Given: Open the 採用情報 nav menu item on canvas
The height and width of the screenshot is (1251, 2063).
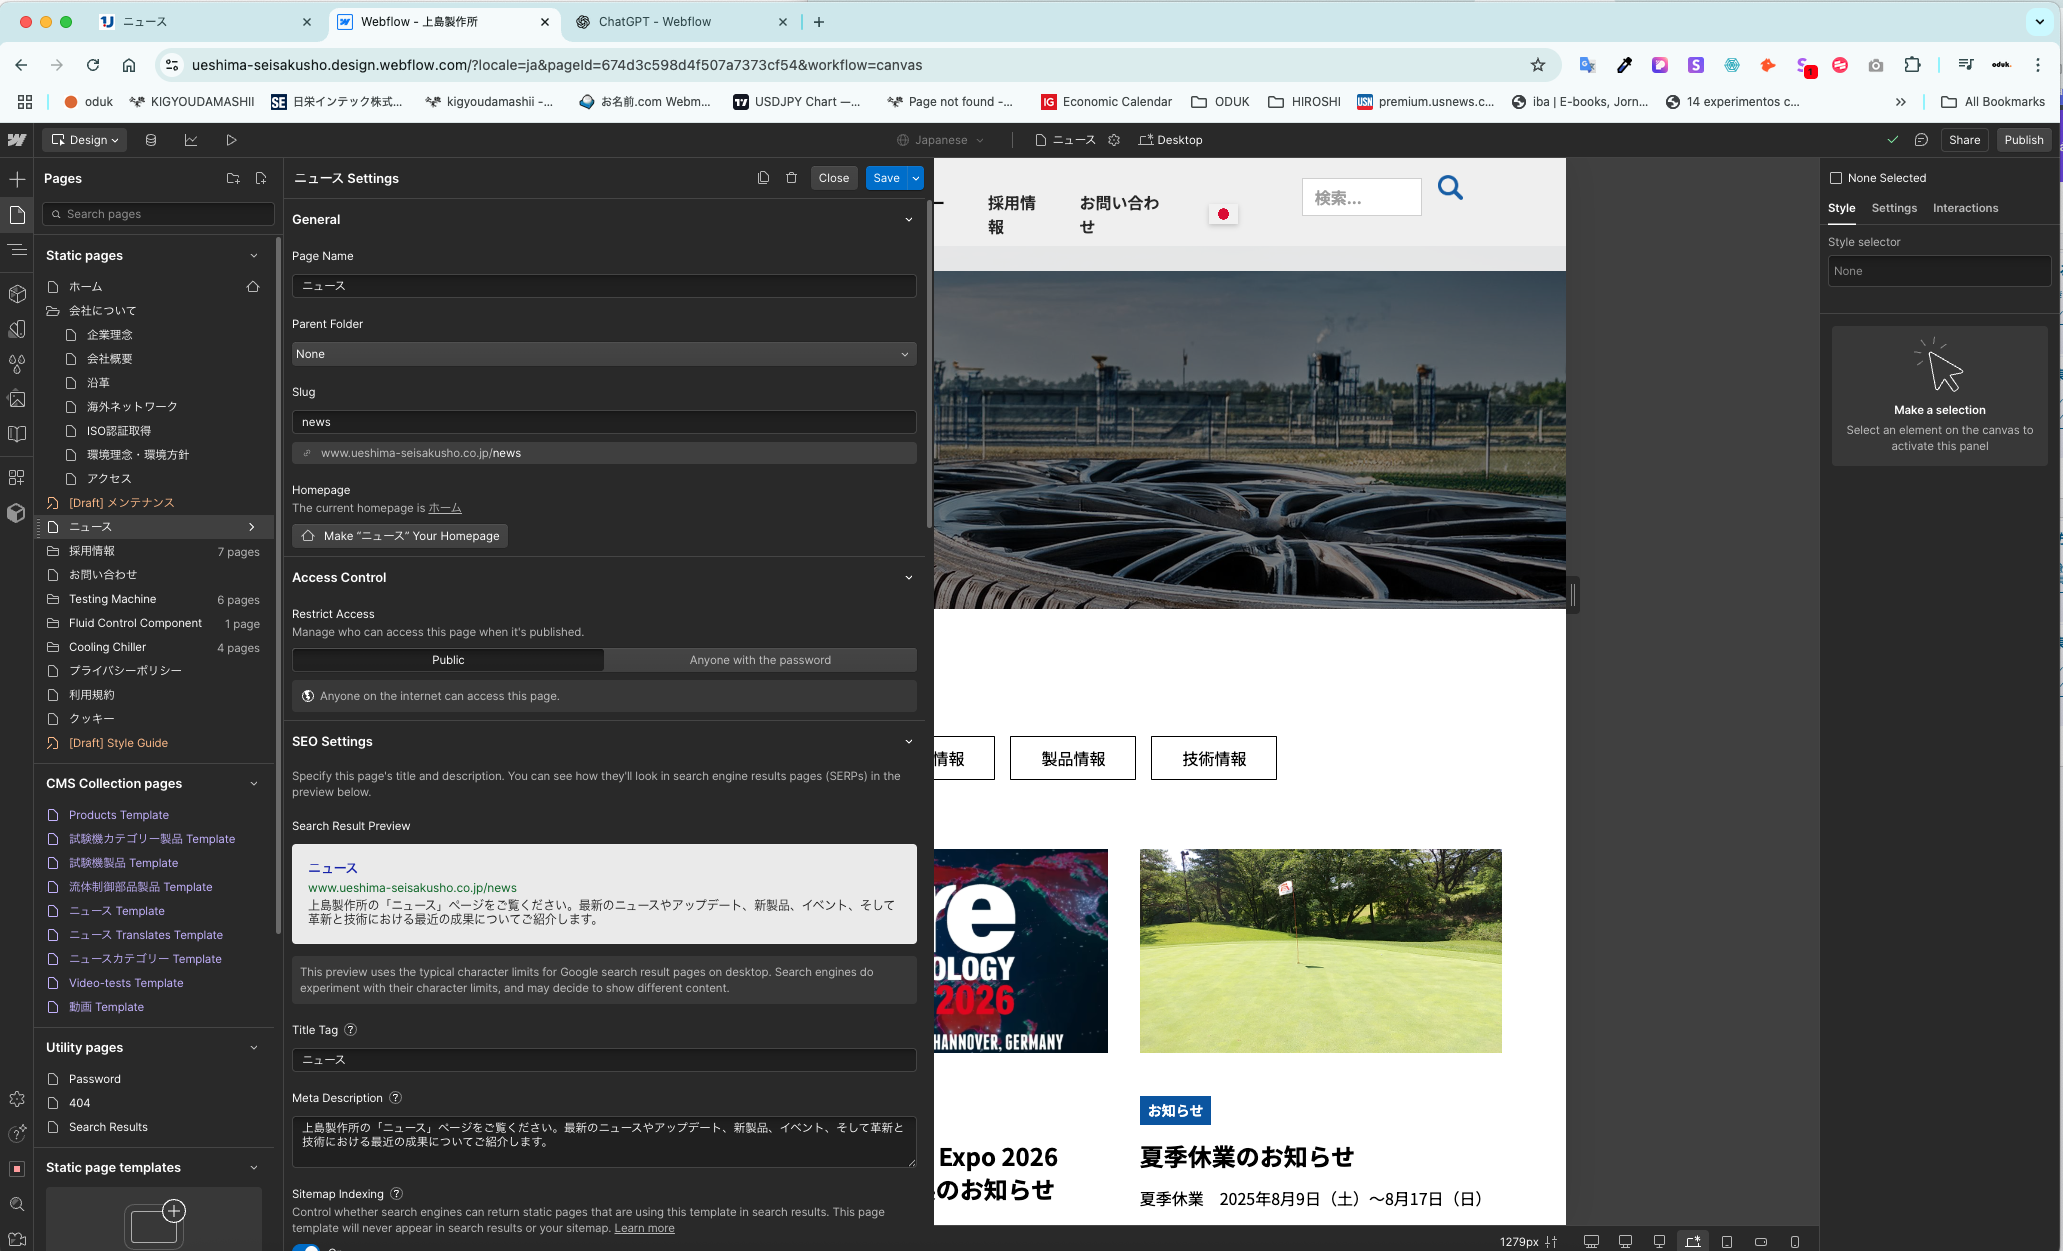Looking at the screenshot, I should (x=1012, y=214).
